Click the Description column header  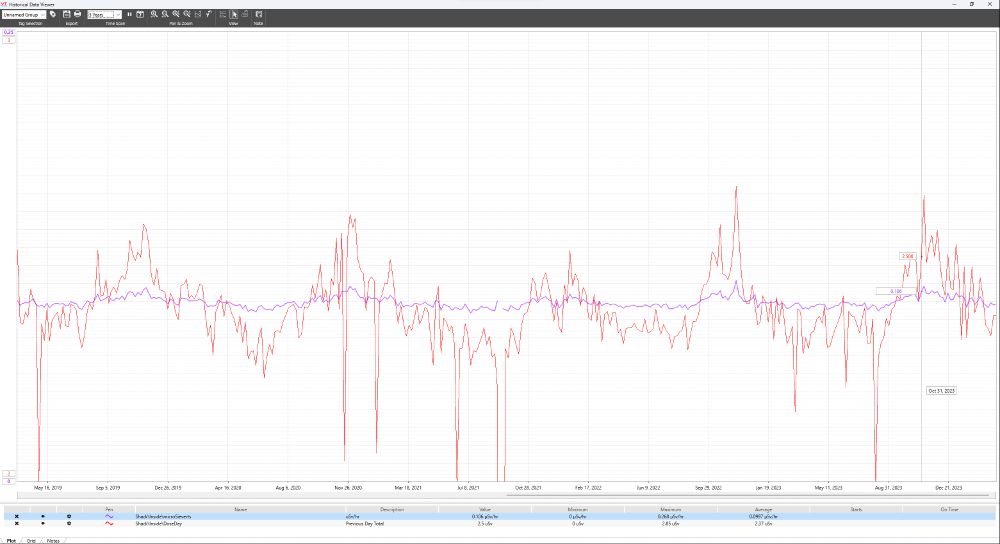pos(392,510)
